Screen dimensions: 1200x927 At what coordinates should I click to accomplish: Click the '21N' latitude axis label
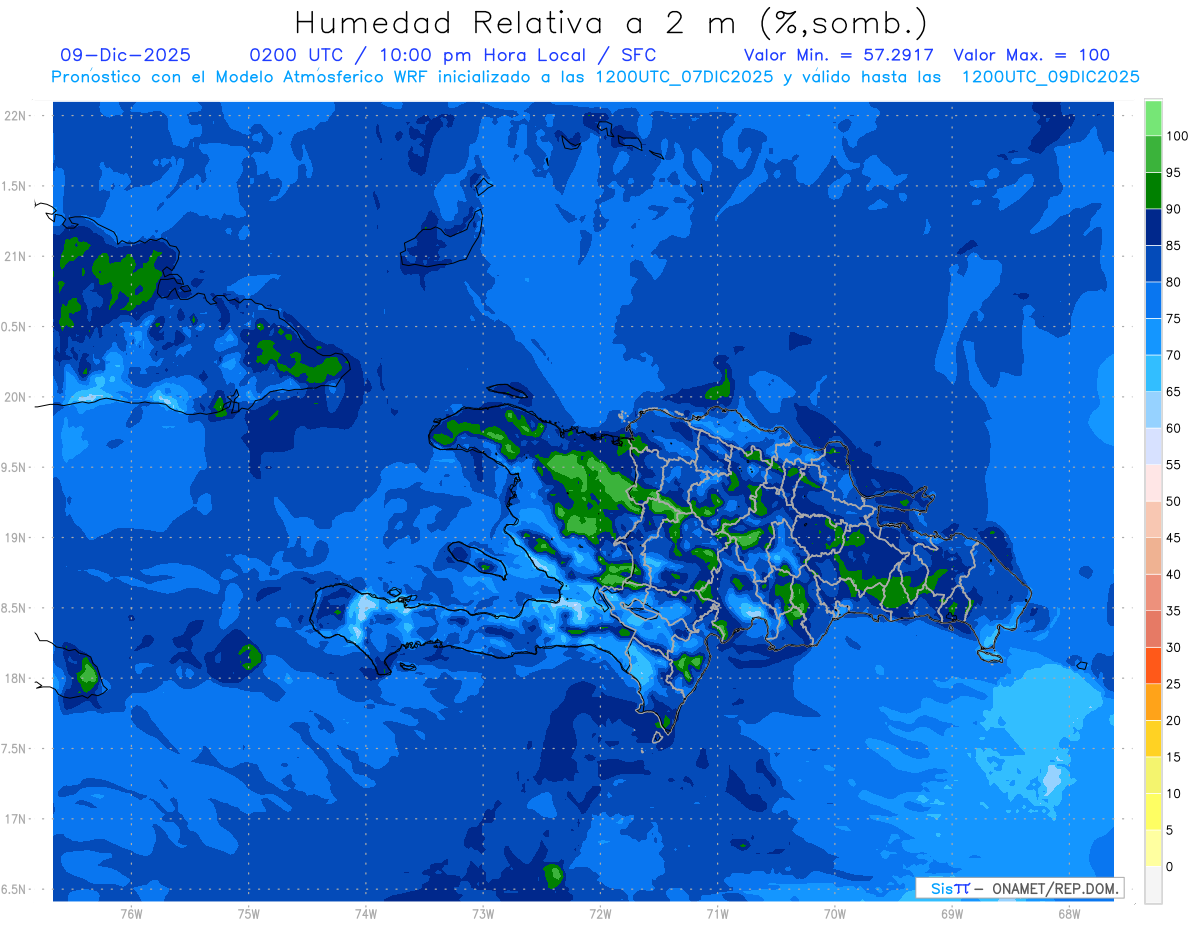click(14, 256)
